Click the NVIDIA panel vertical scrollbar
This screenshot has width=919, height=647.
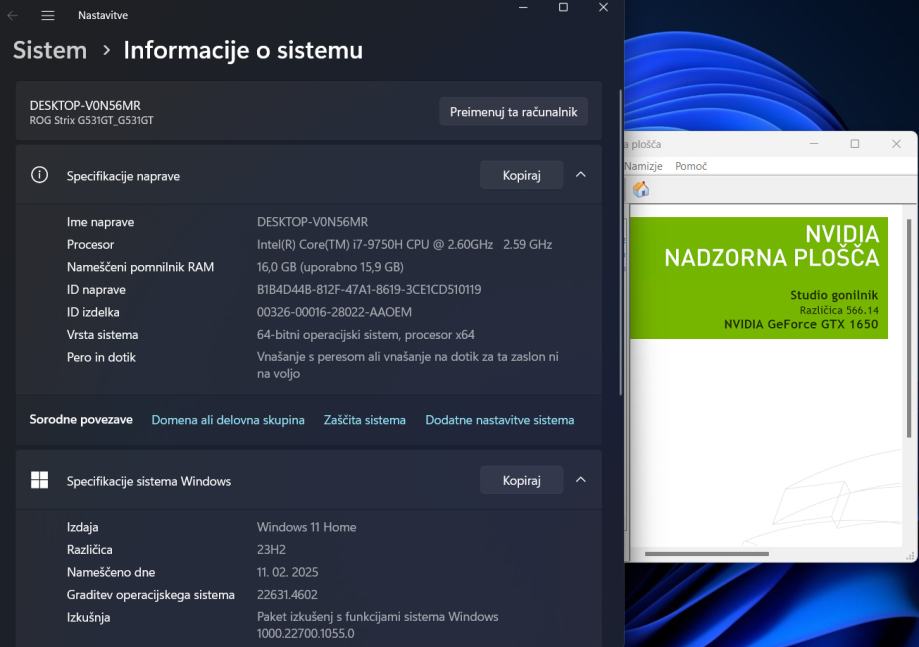(909, 328)
